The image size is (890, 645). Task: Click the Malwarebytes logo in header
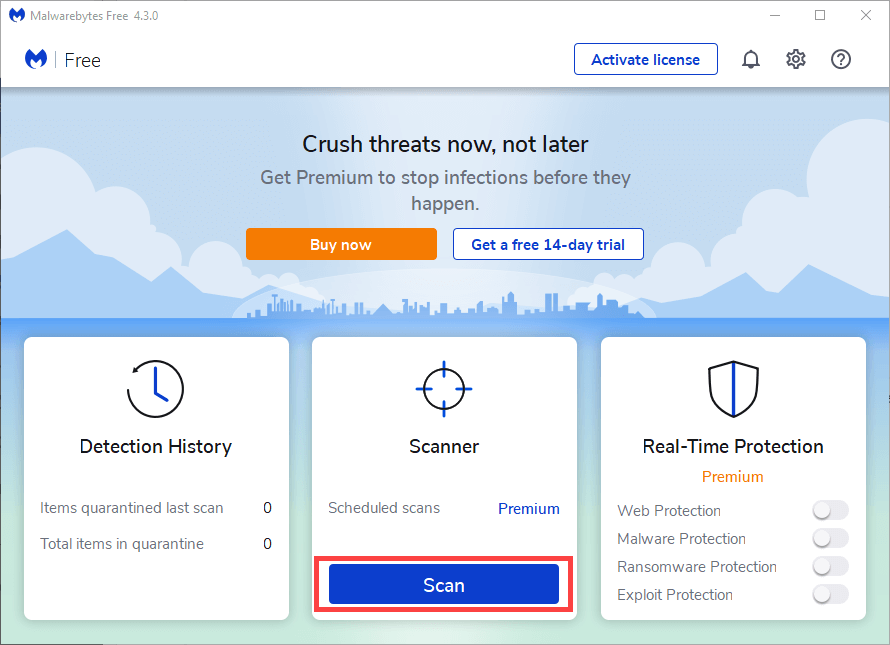tap(36, 60)
